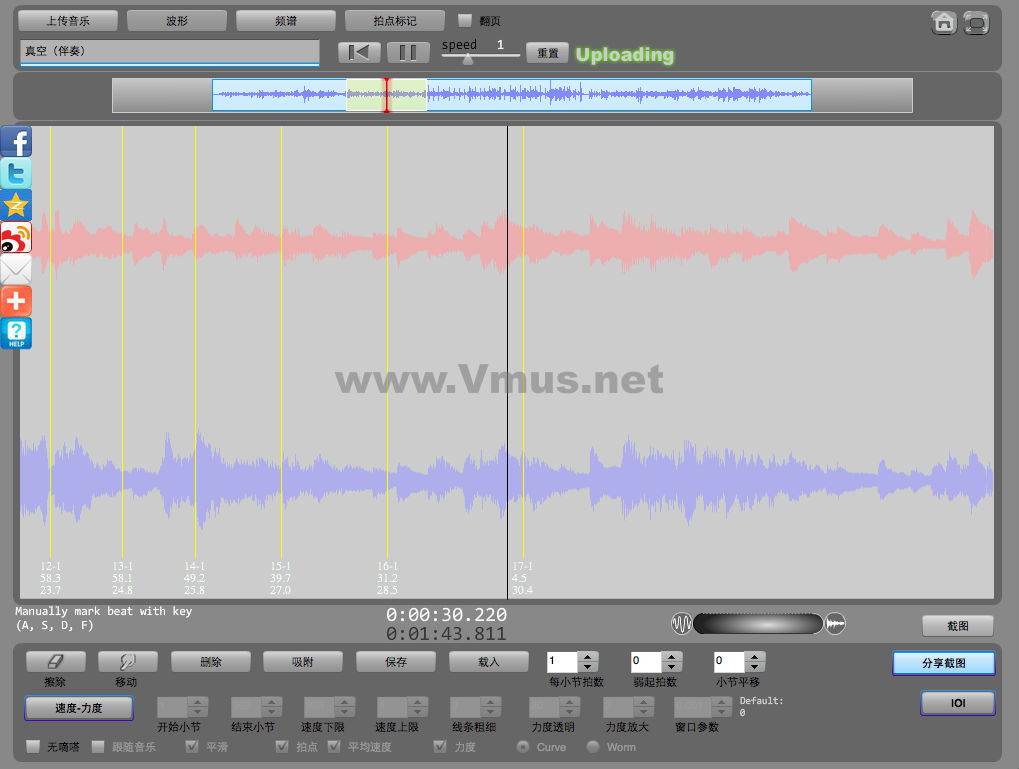Rewind to start with skip-back button

tap(359, 52)
